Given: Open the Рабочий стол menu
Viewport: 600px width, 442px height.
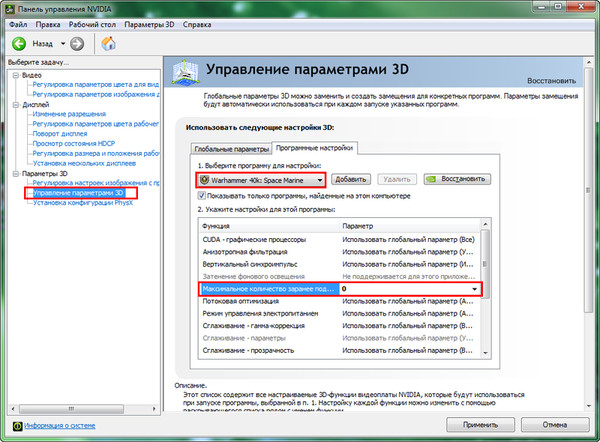Looking at the screenshot, I should [x=92, y=24].
